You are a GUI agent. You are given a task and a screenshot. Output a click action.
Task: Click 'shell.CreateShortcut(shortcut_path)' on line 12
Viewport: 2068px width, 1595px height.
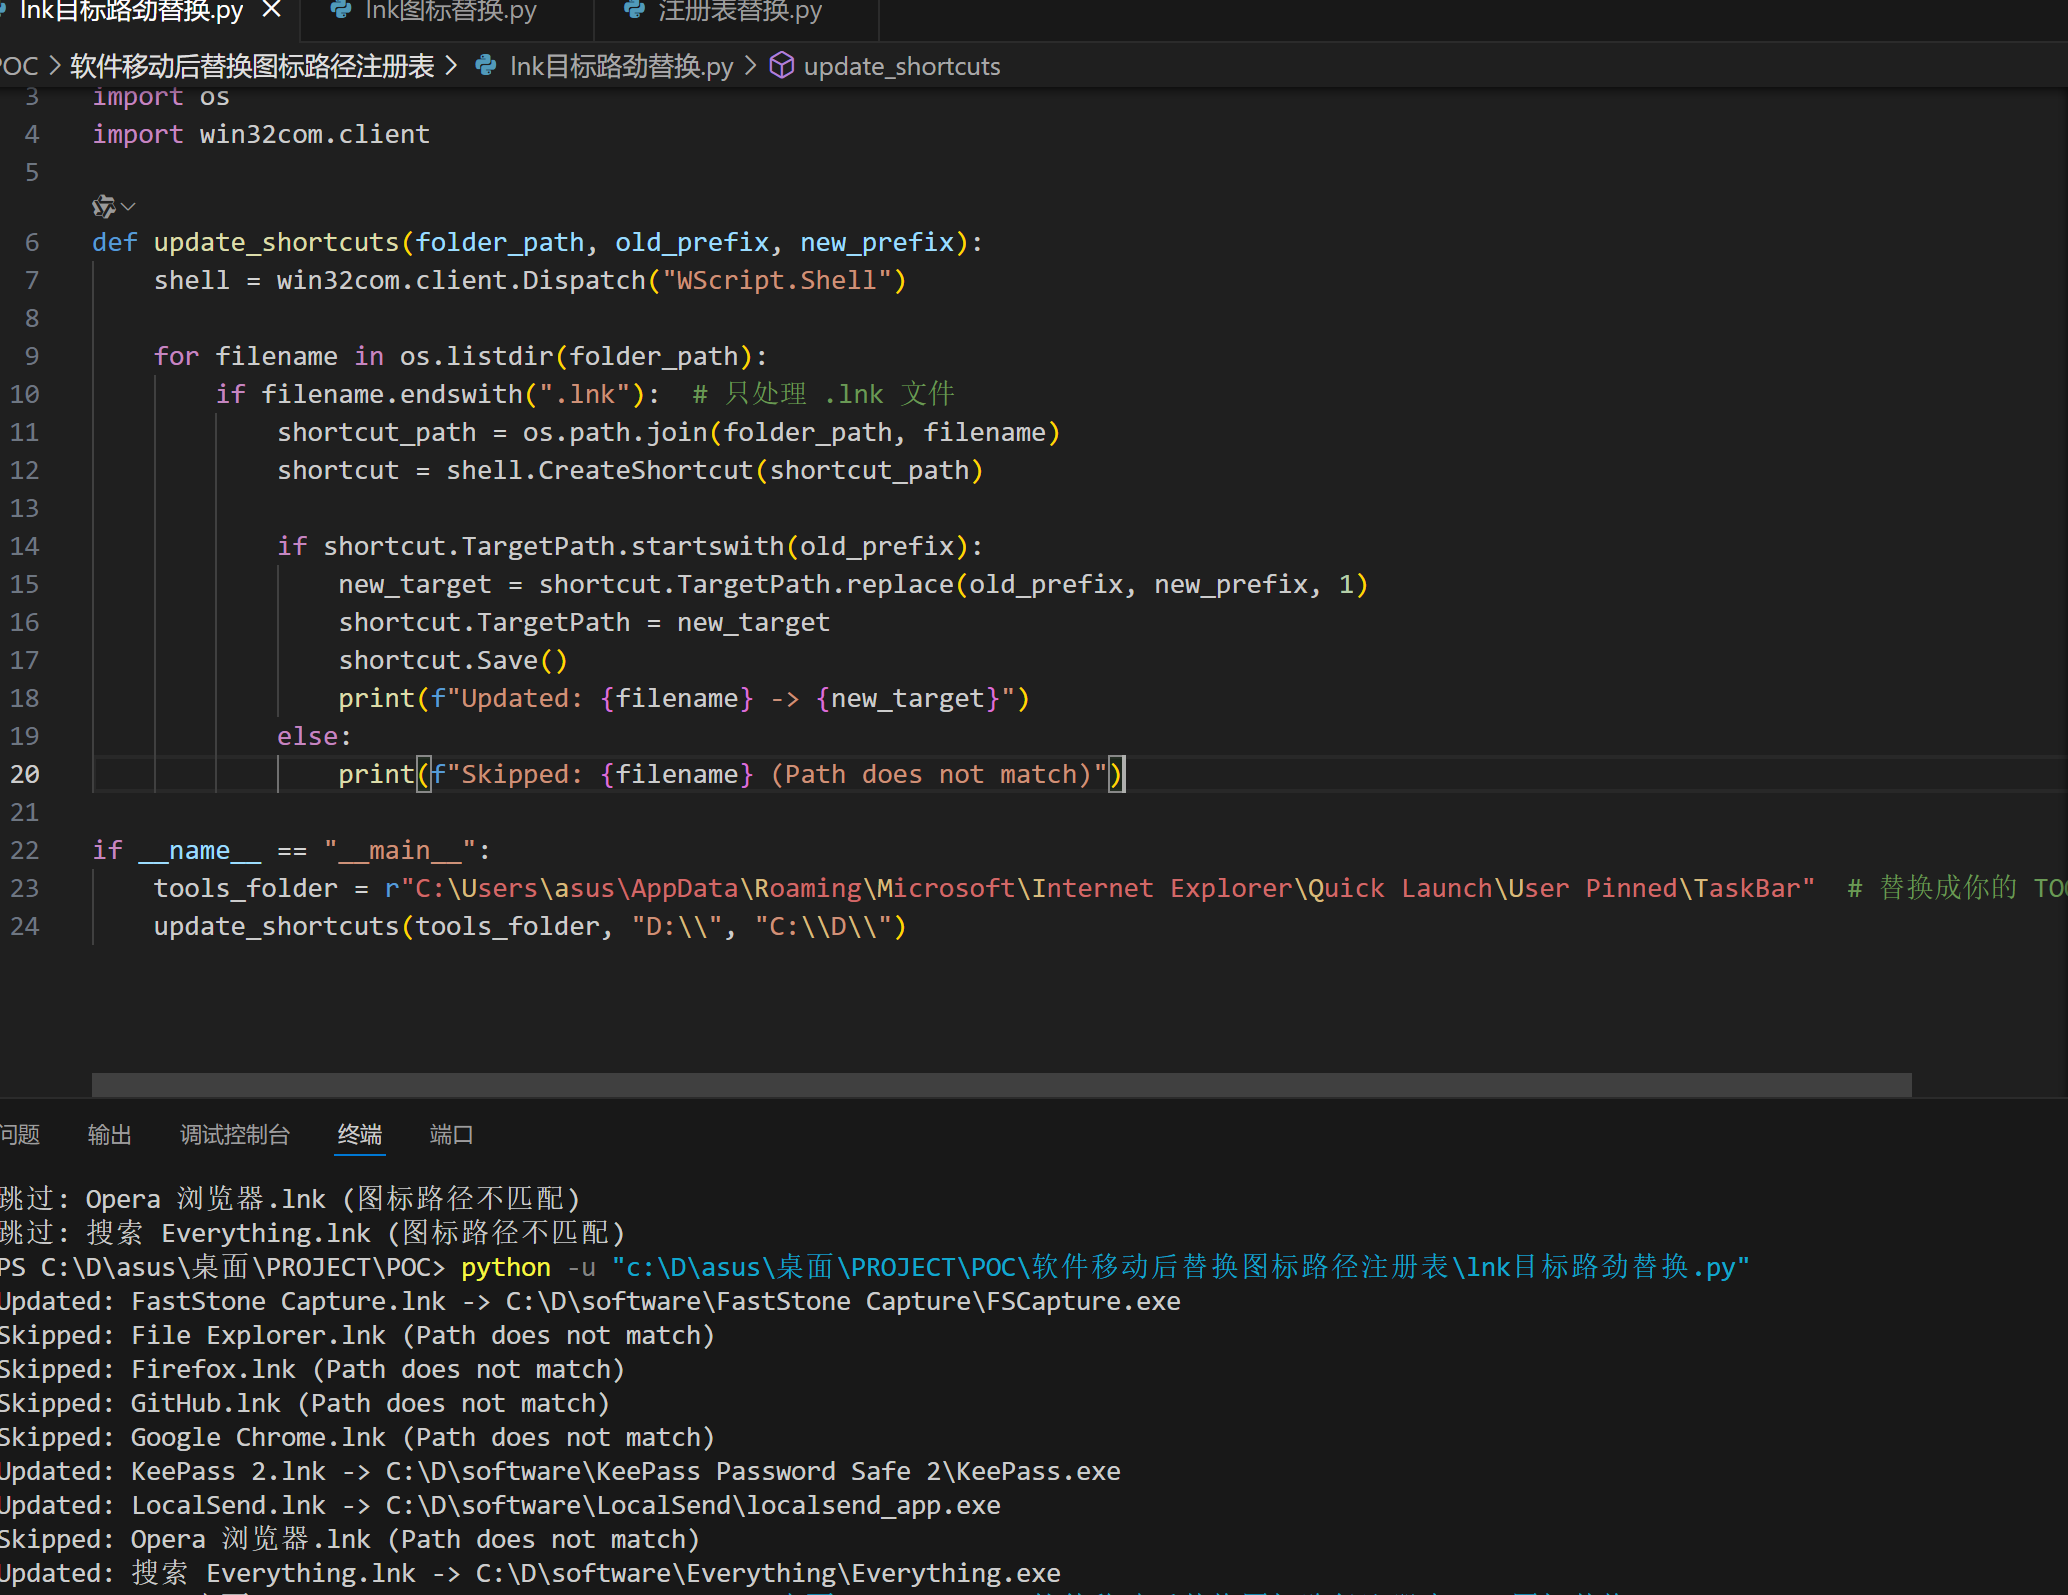tap(715, 470)
